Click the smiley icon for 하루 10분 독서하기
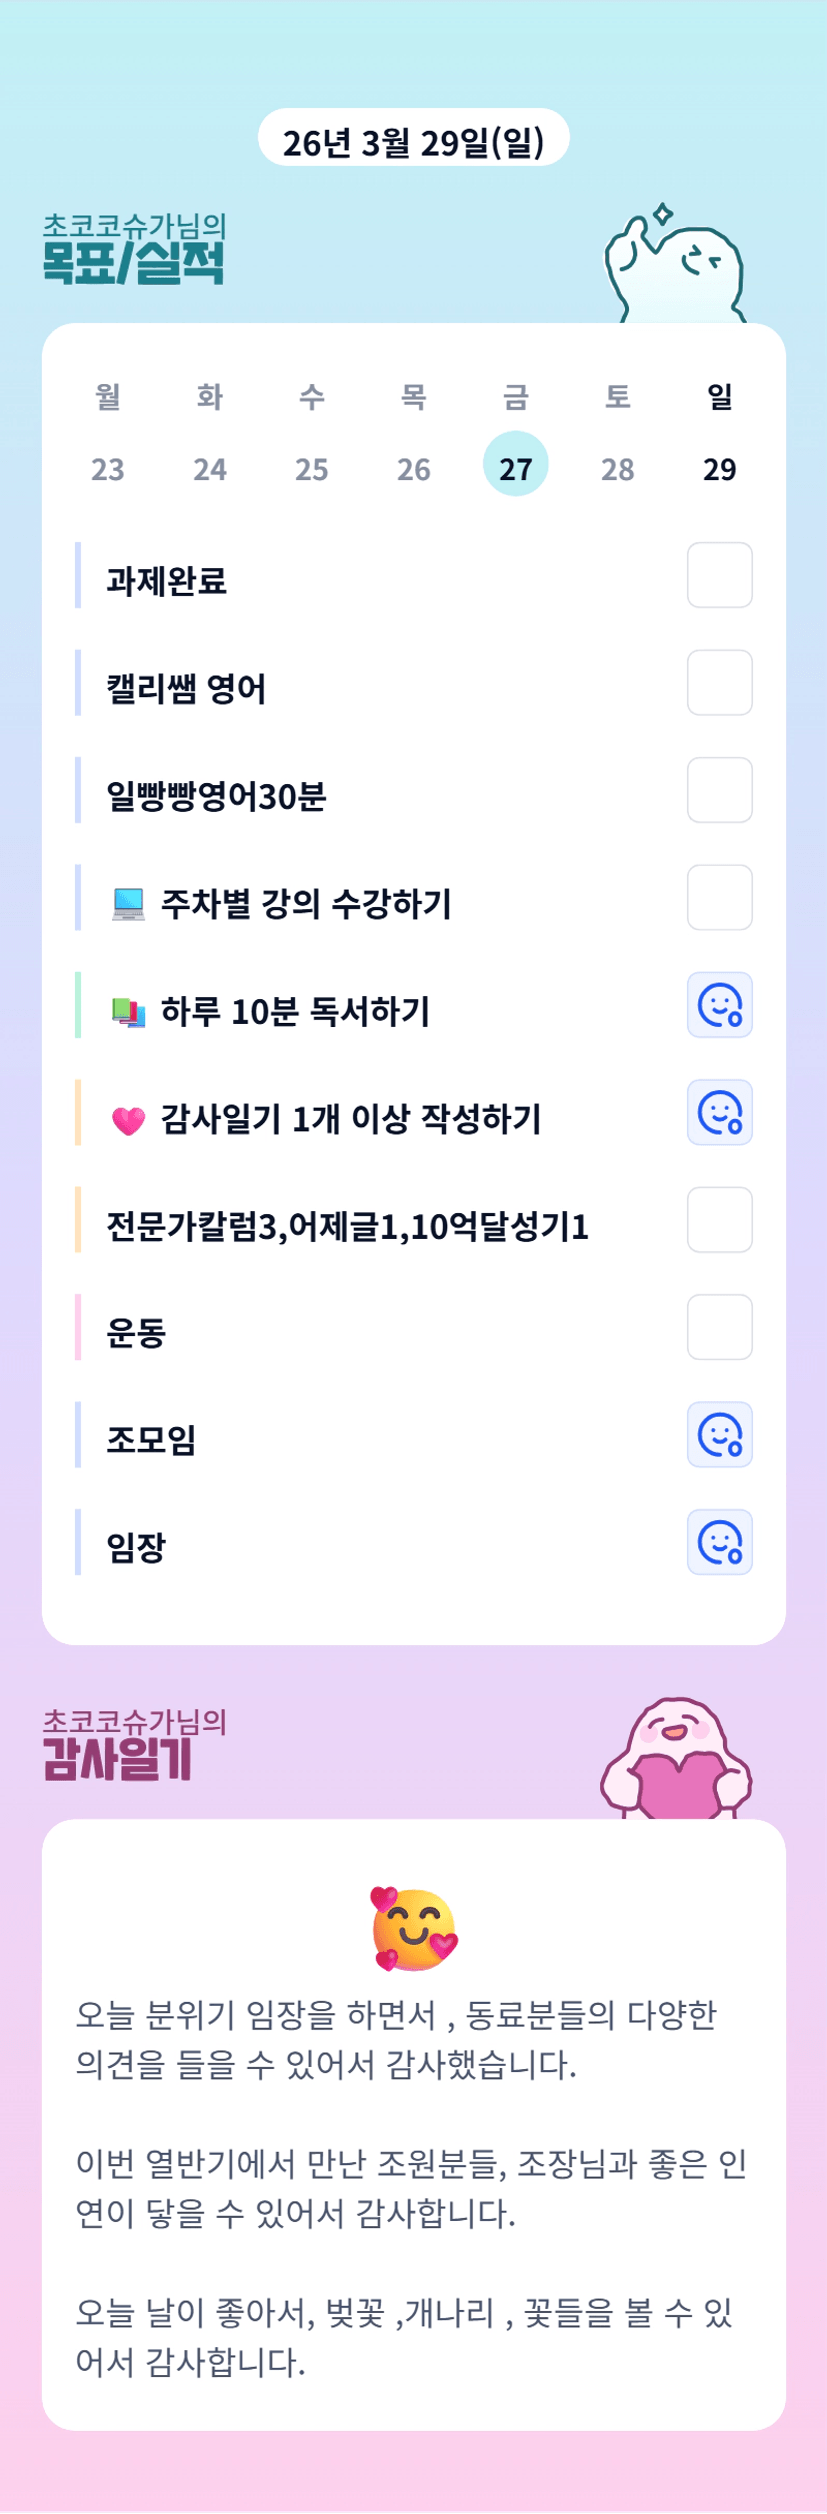 pyautogui.click(x=719, y=1005)
